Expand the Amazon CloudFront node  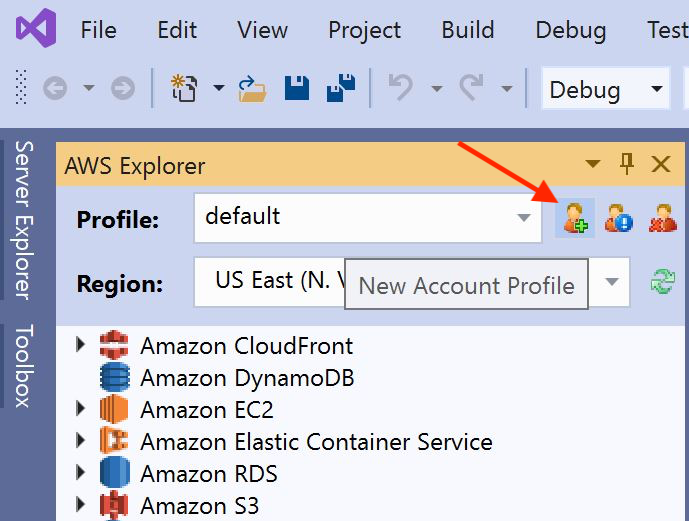80,345
